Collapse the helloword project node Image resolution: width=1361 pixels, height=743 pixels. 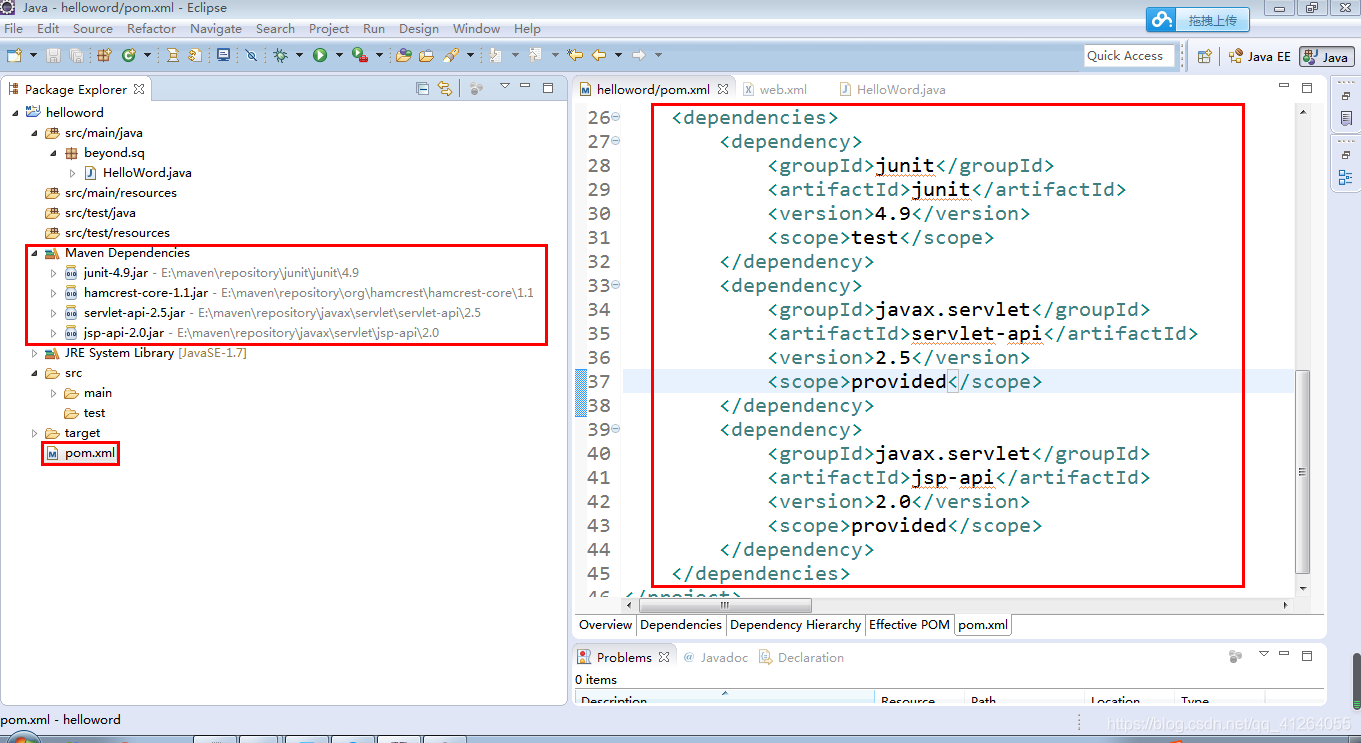[15, 113]
